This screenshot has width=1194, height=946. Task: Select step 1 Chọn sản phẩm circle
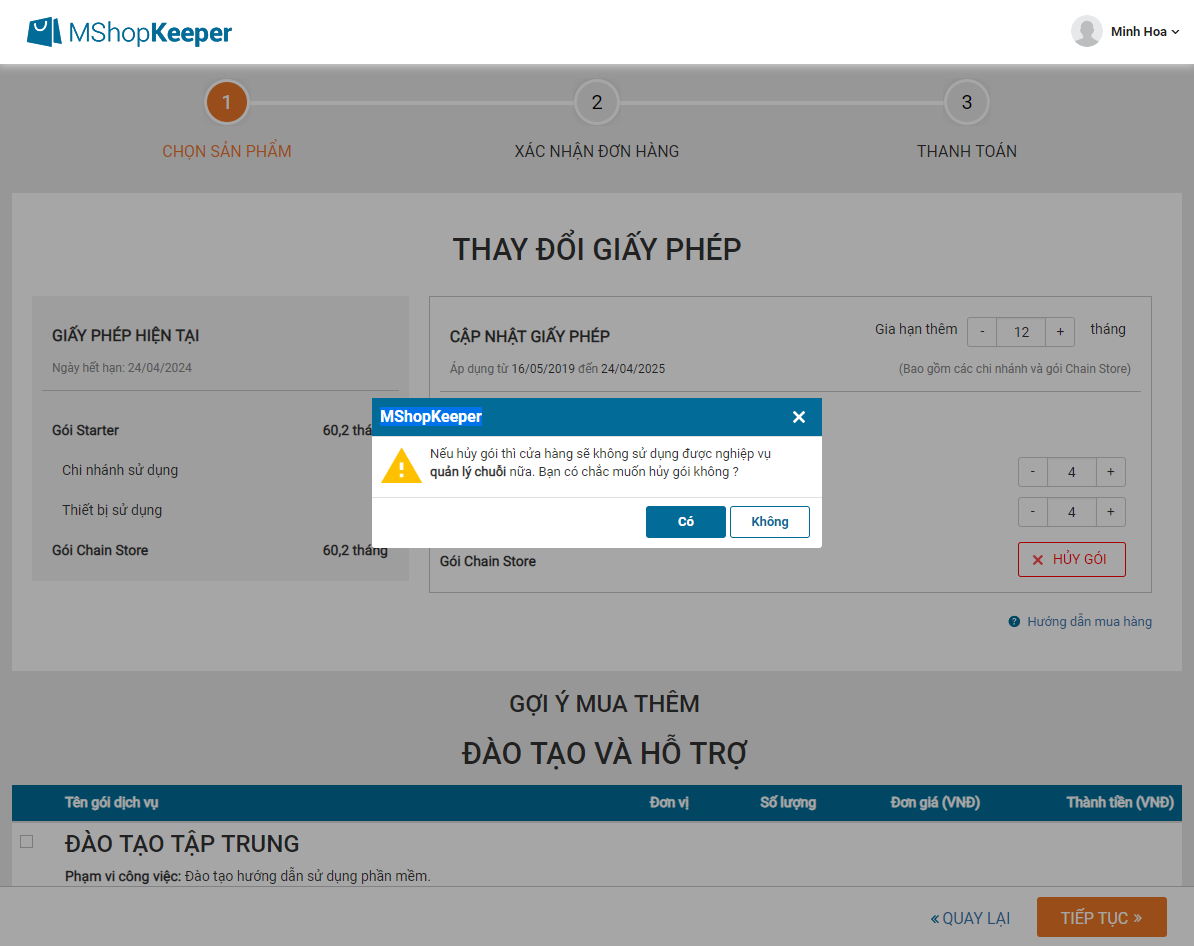tap(226, 102)
